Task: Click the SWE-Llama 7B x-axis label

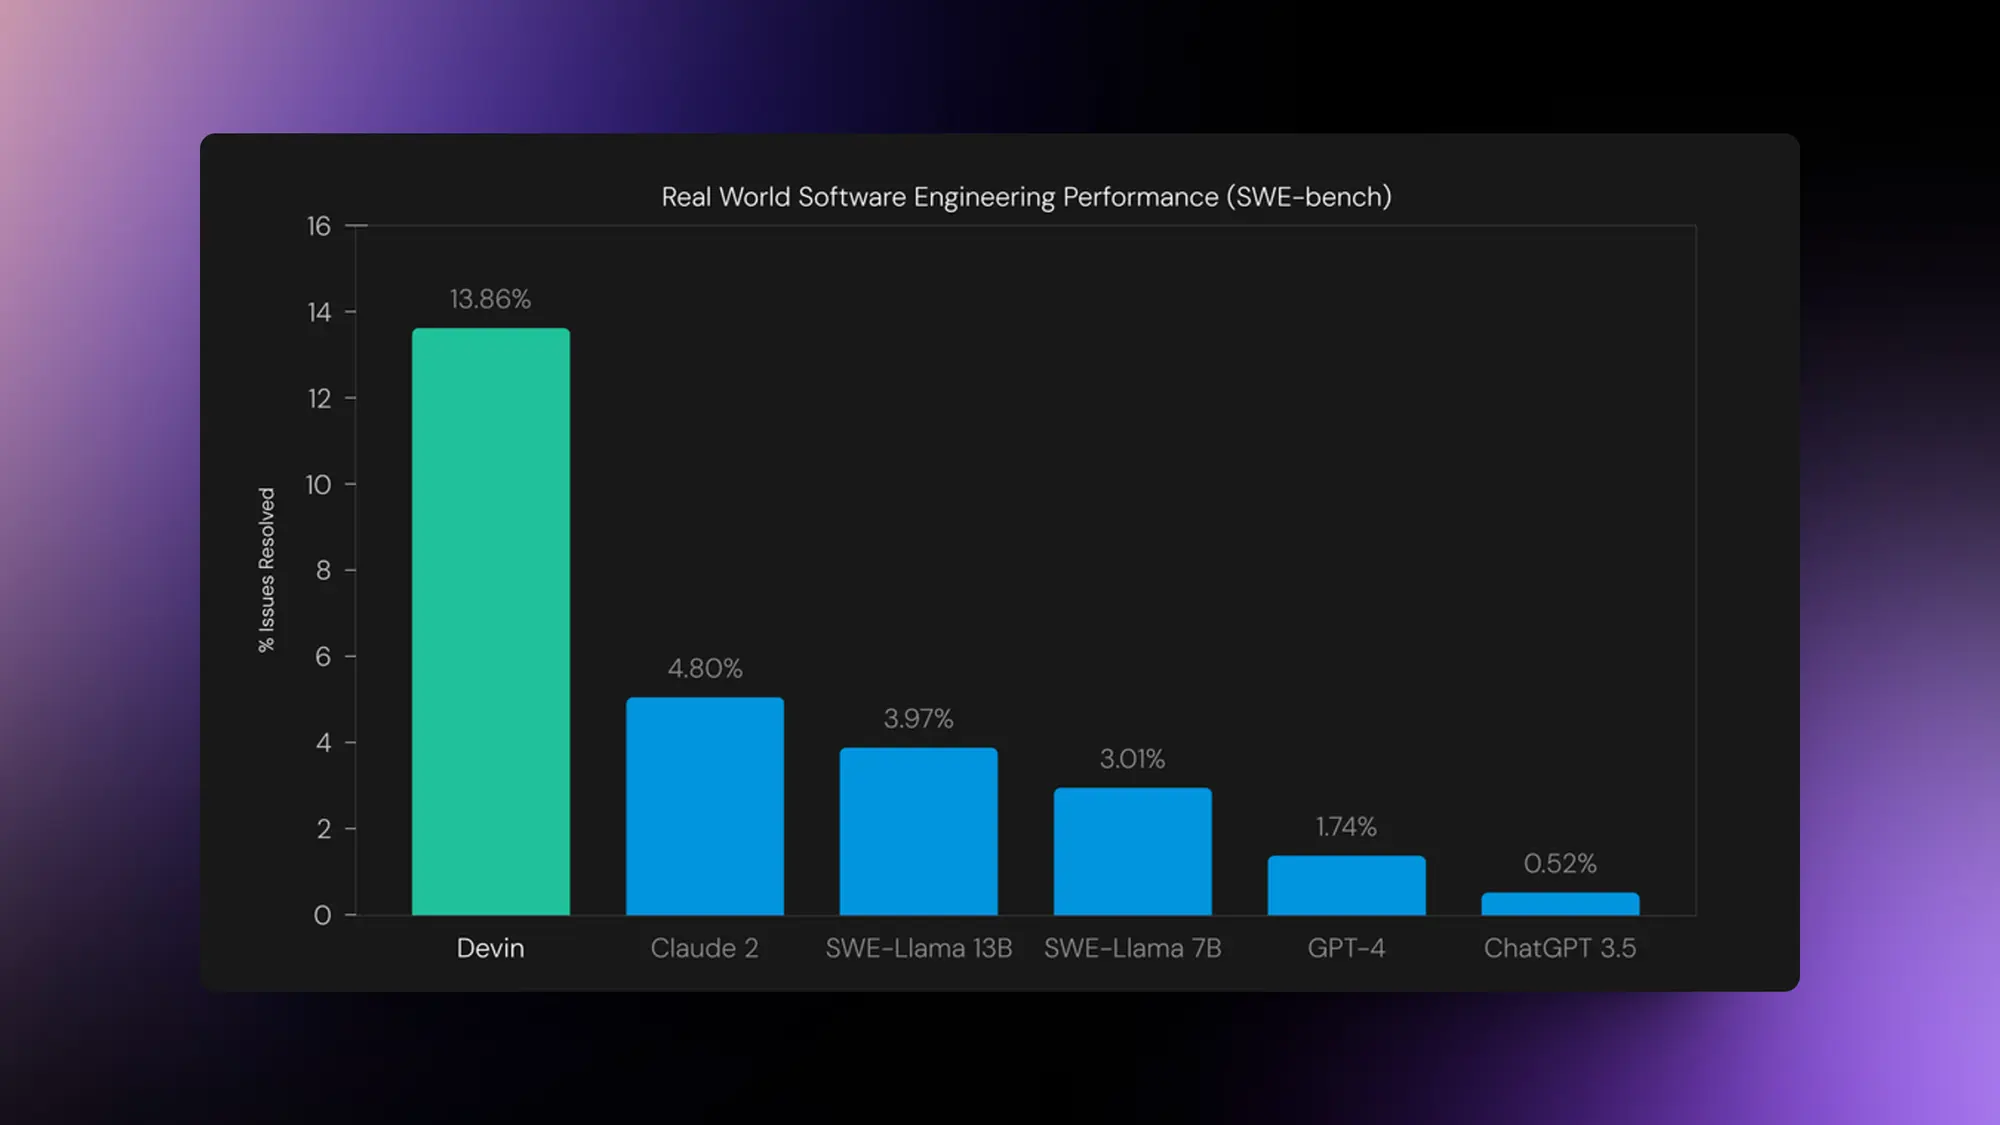Action: coord(1132,948)
